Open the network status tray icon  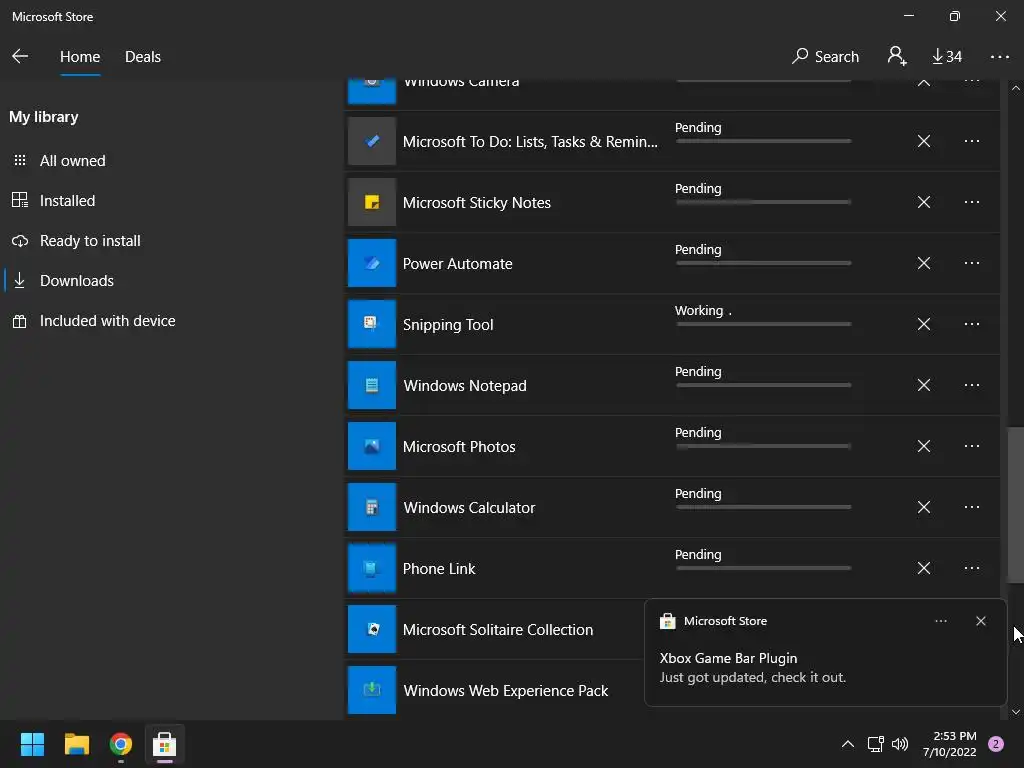[x=876, y=744]
